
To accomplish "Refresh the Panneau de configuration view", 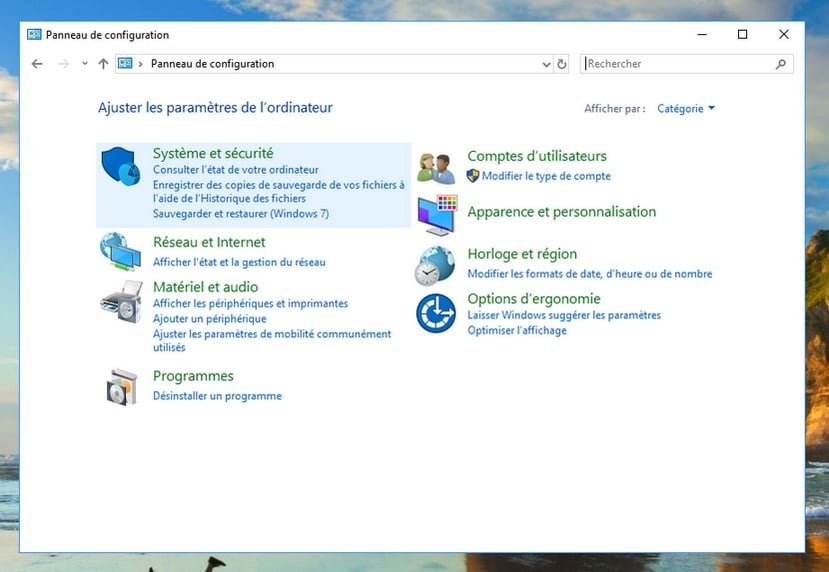I will (x=561, y=64).
